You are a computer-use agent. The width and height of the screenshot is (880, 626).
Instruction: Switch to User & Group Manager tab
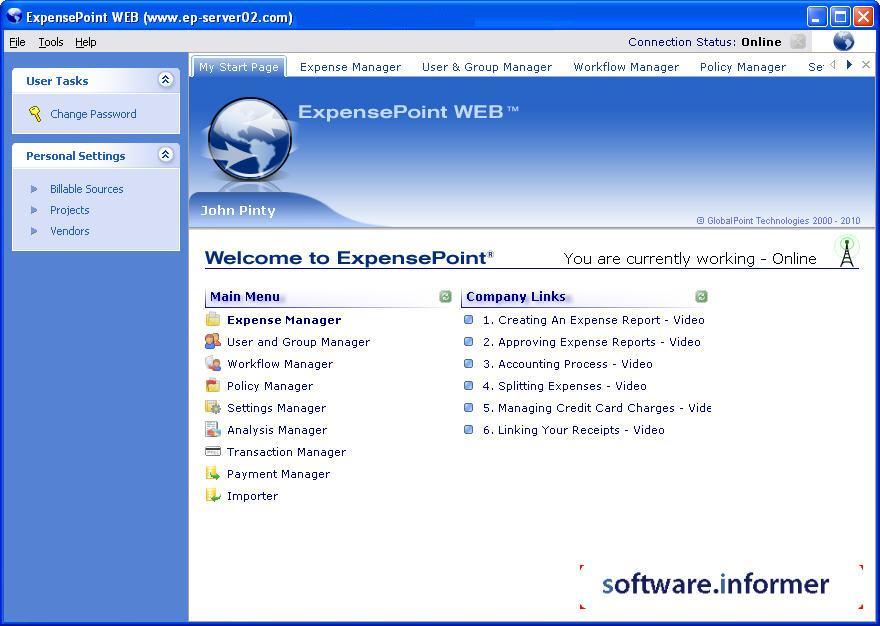tap(487, 67)
